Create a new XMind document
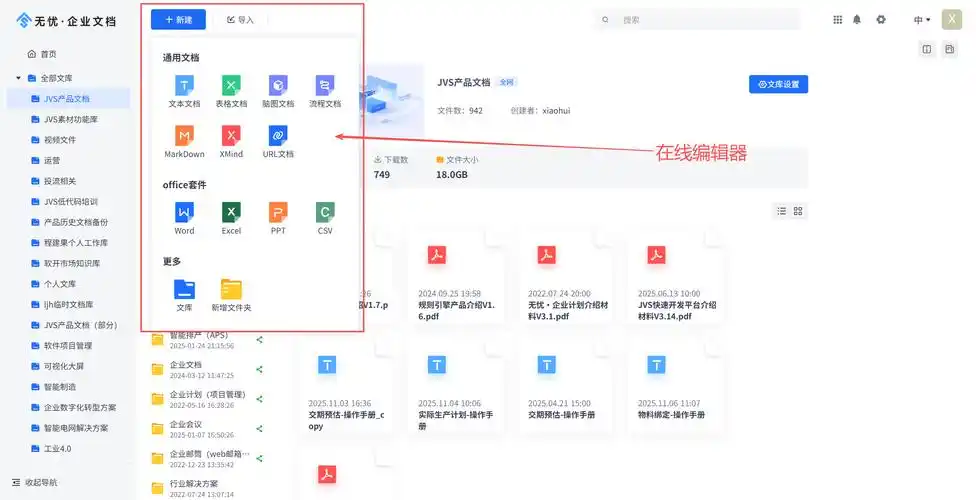 click(231, 141)
